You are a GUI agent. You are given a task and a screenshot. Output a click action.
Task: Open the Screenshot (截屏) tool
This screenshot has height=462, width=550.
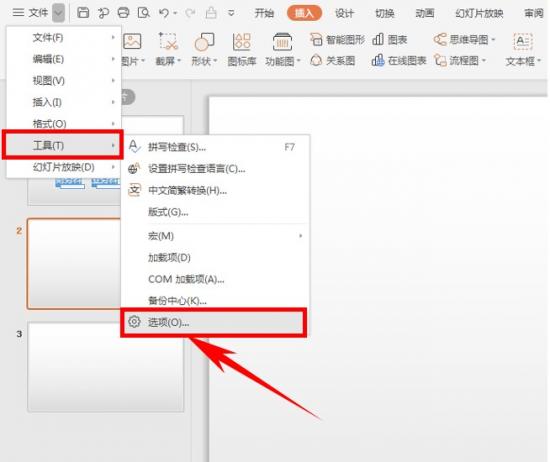click(168, 49)
